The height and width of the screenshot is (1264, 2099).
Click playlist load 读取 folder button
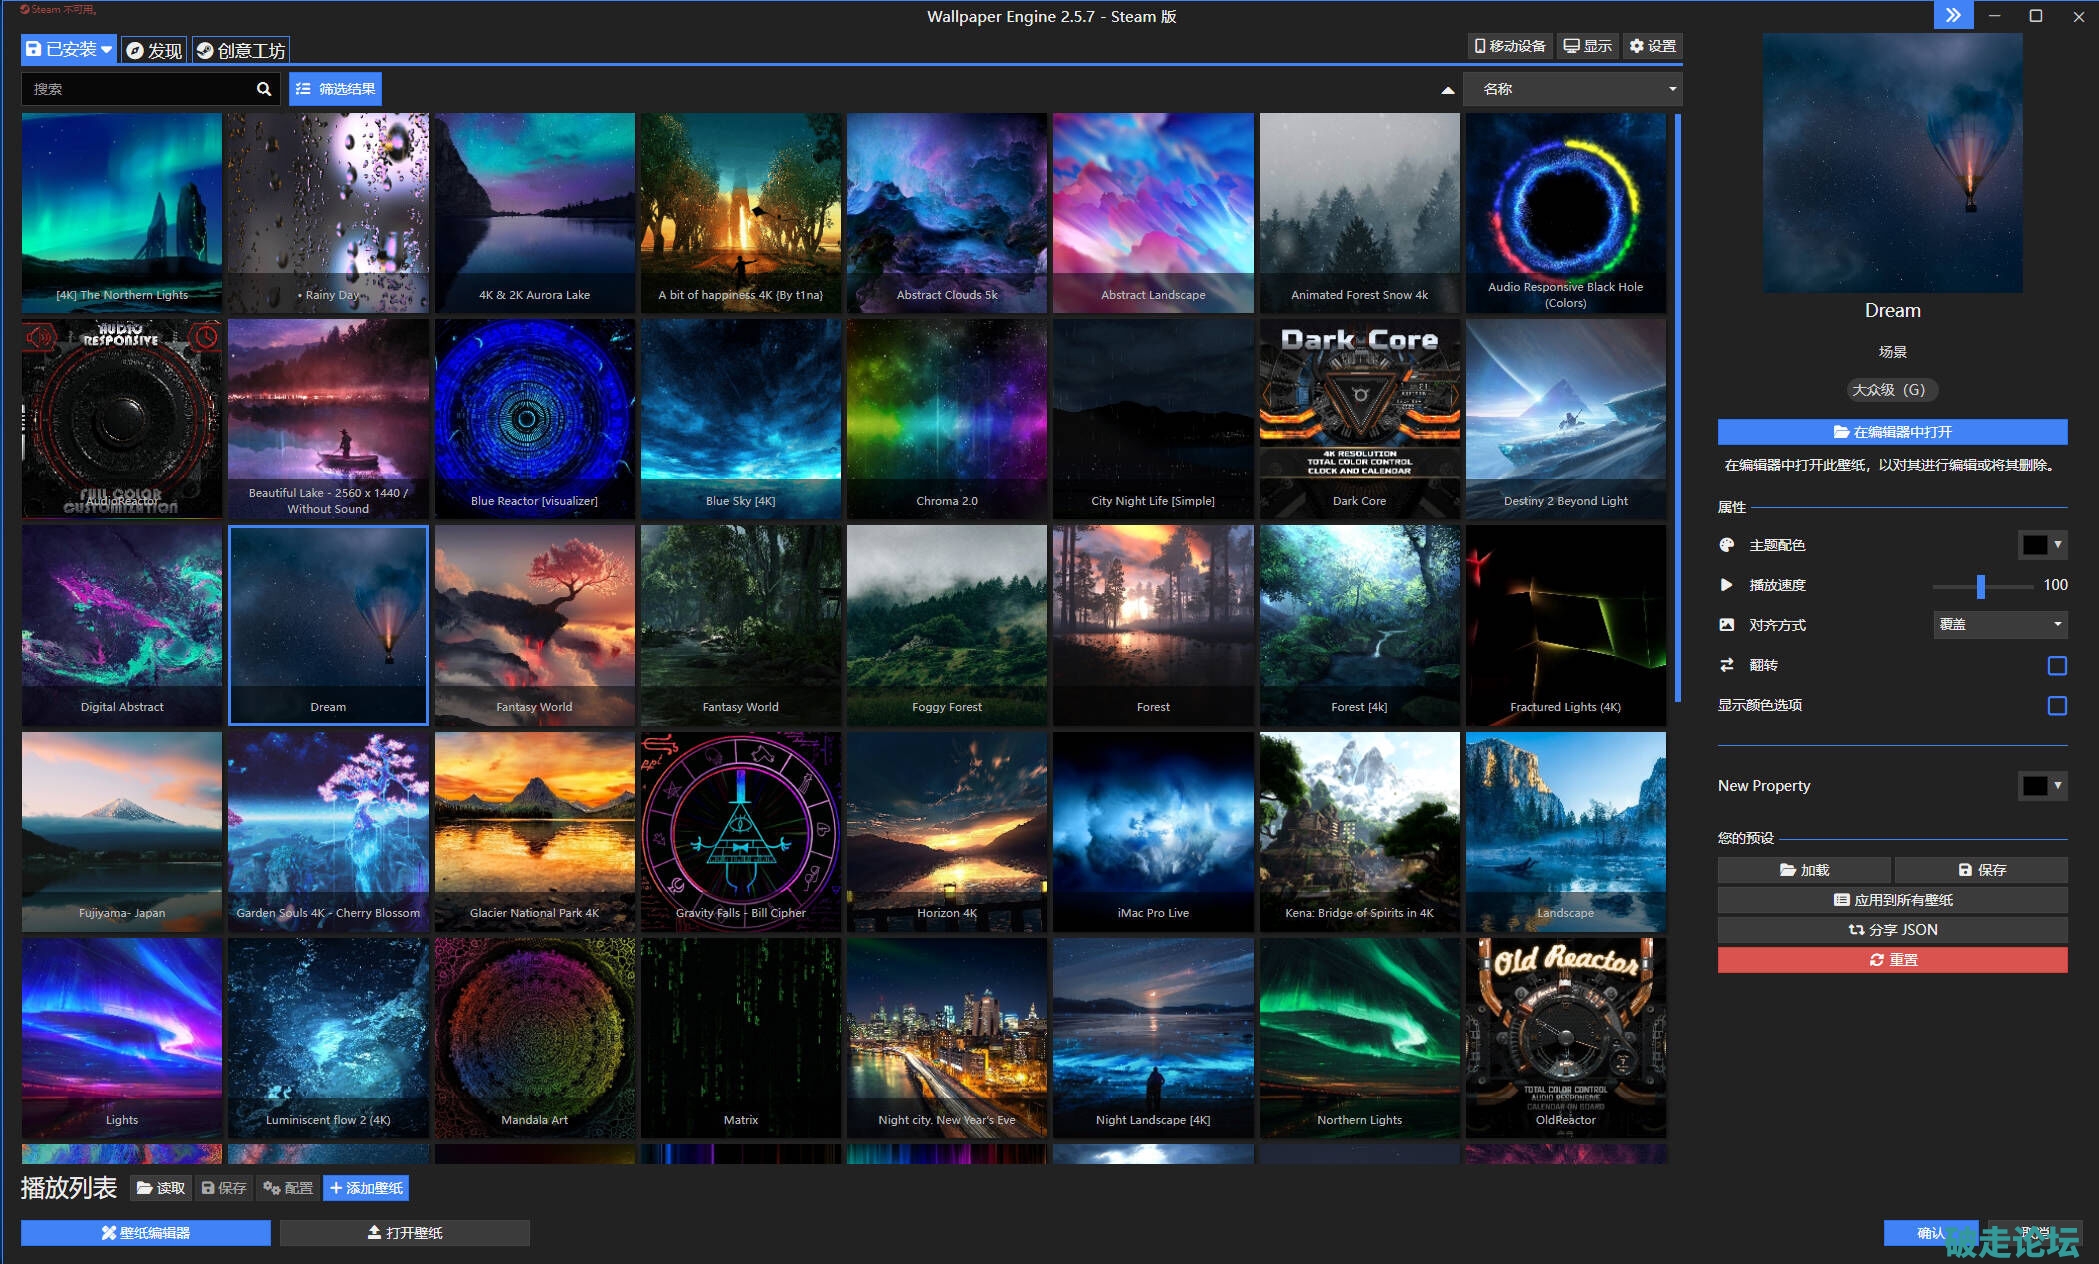click(x=161, y=1188)
